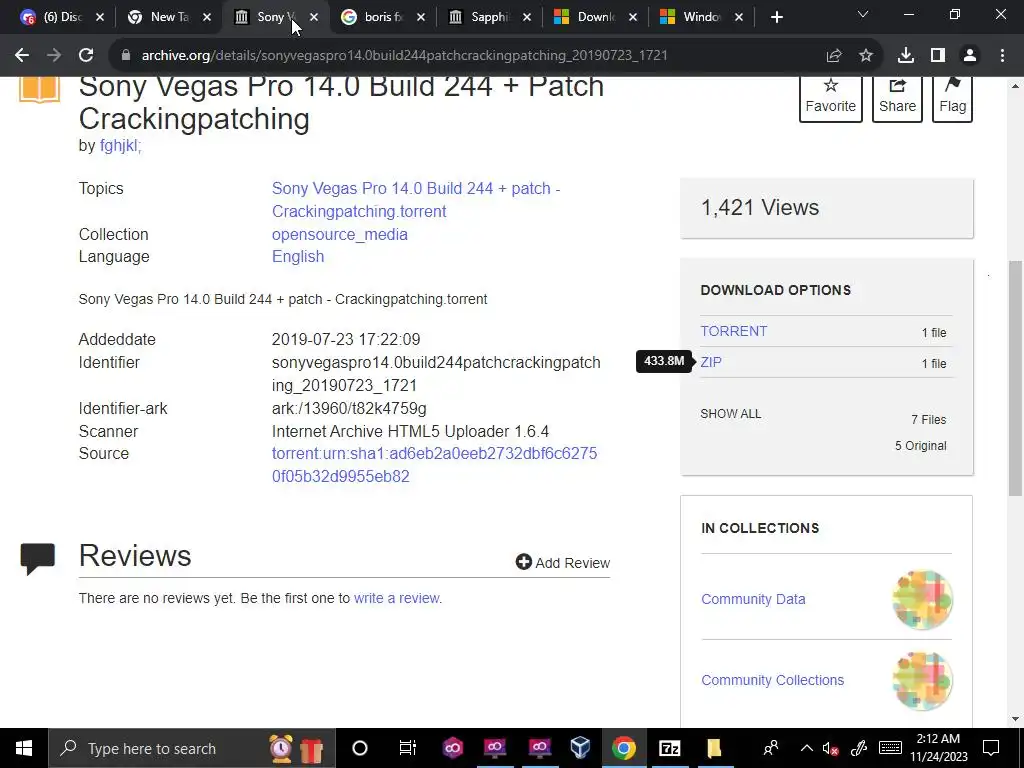Image resolution: width=1024 pixels, height=768 pixels.
Task: Bookmark this tab with the star icon
Action: click(866, 56)
